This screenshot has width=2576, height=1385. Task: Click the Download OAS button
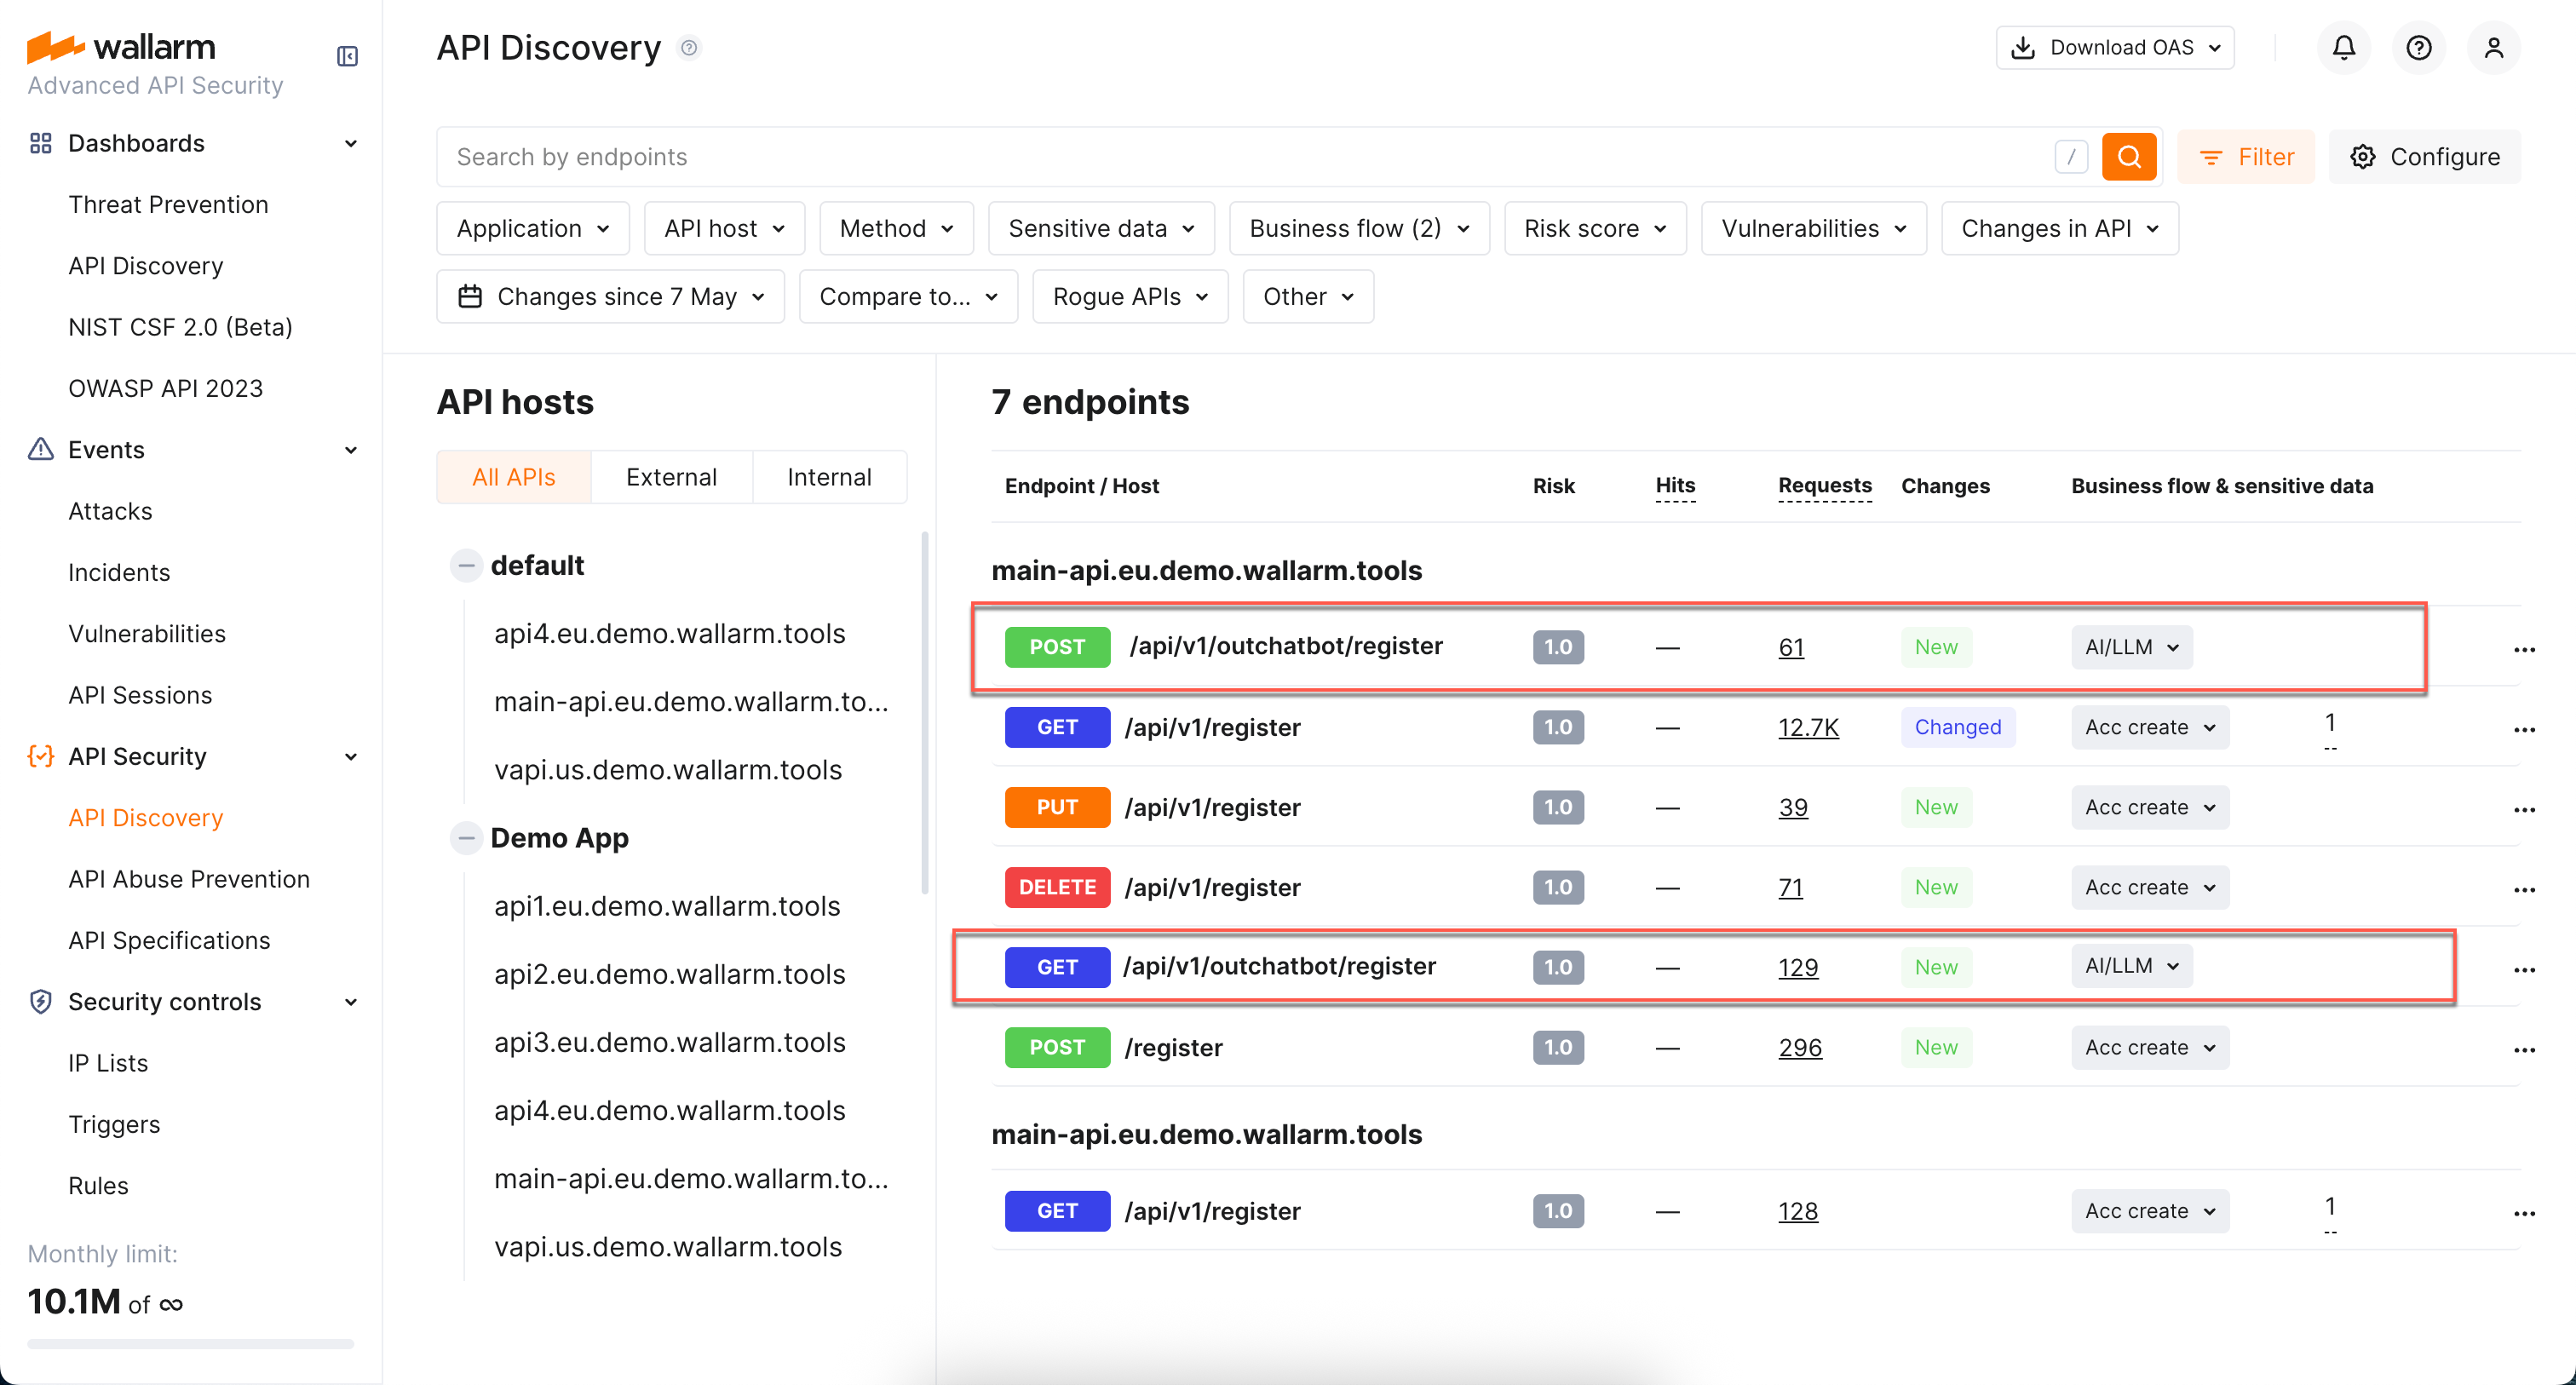(x=2114, y=47)
